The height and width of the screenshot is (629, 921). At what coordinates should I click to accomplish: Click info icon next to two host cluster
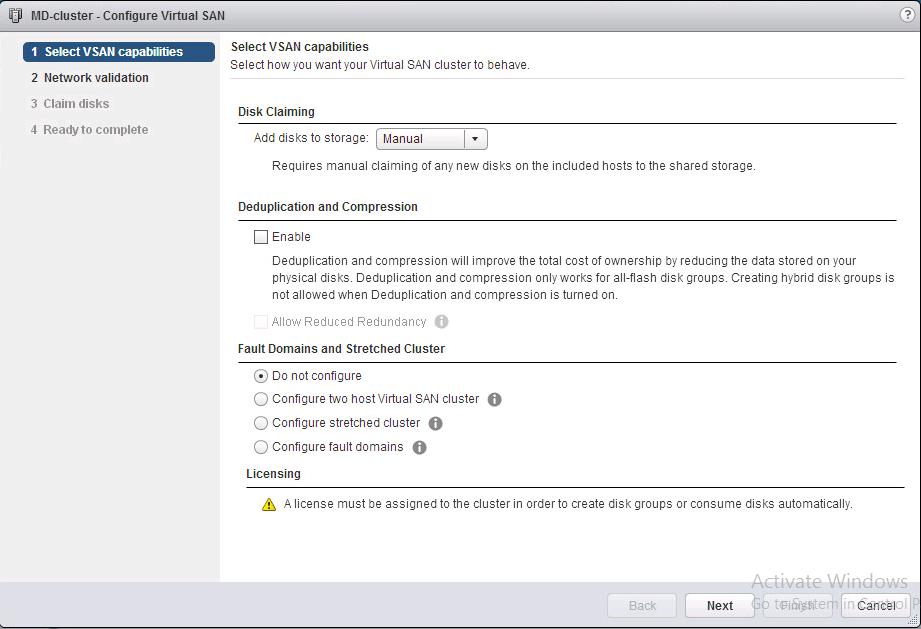point(494,399)
